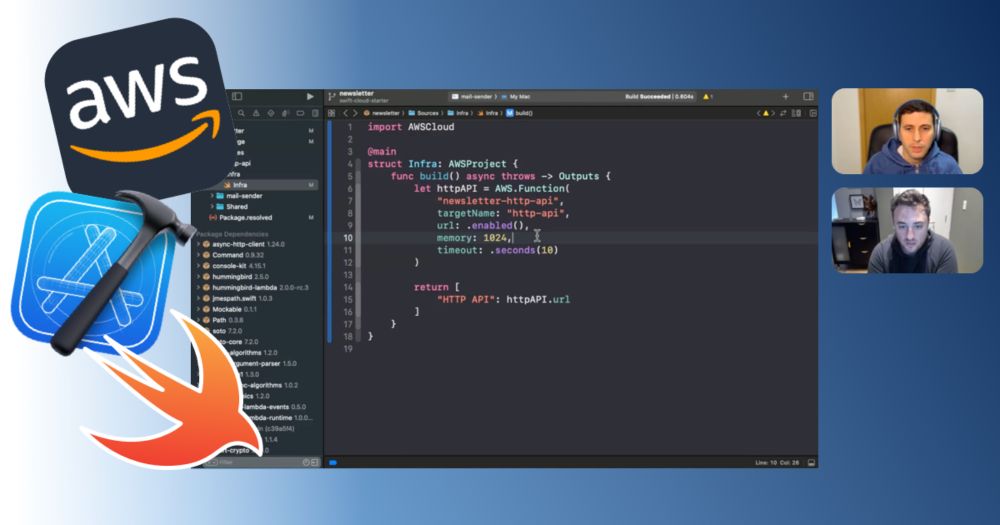1000x525 pixels.
Task: Expand the jmespath.swift package
Action: click(199, 299)
